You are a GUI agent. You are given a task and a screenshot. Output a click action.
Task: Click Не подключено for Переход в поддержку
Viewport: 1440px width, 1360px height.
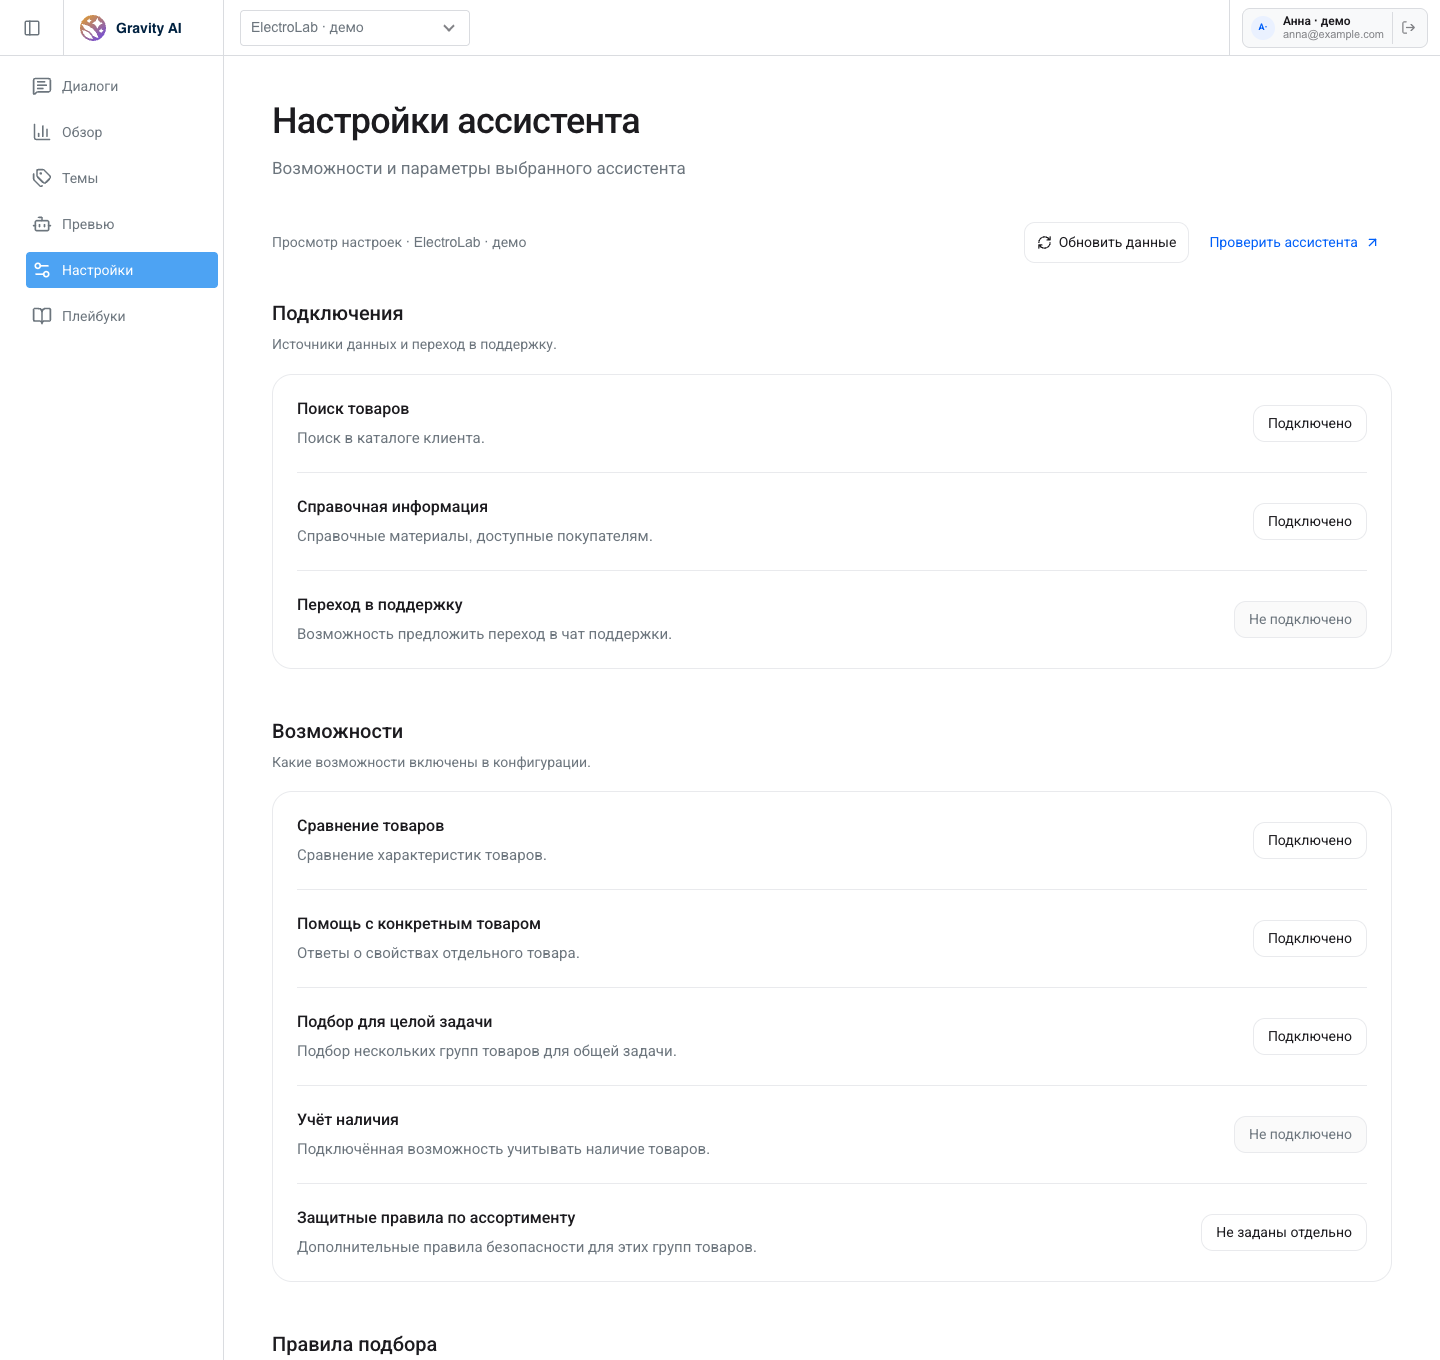pyautogui.click(x=1300, y=620)
